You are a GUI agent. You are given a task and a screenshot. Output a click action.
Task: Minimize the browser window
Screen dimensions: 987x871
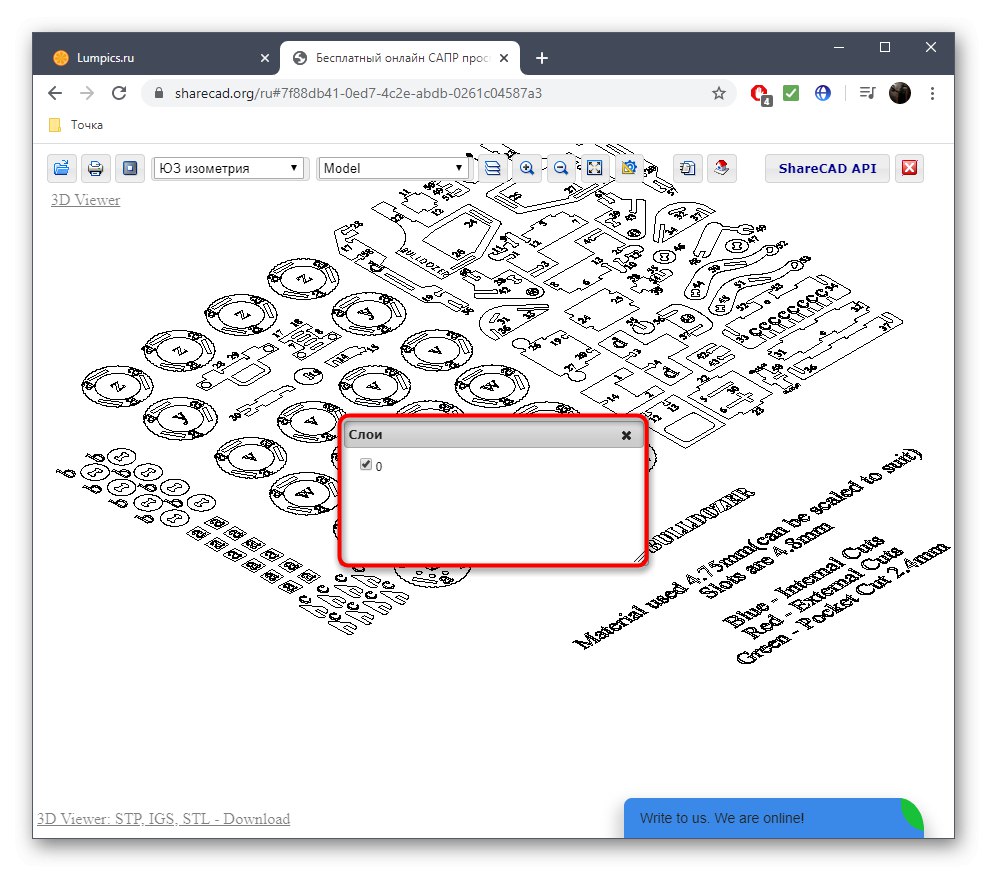point(839,47)
